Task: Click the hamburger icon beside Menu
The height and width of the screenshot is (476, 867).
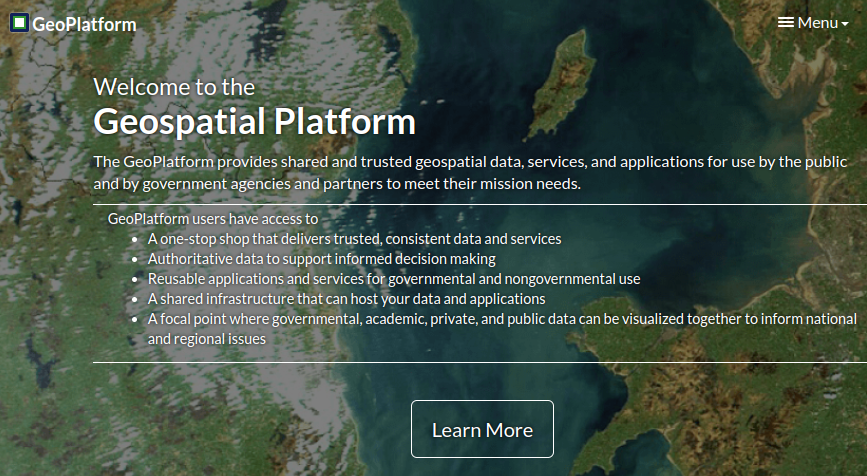Action: click(x=786, y=22)
